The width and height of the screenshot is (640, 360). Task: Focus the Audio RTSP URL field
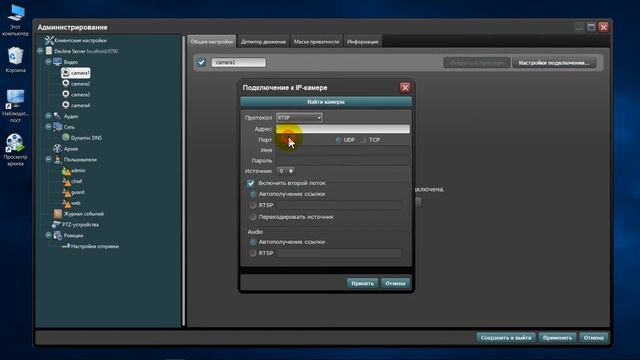click(x=338, y=253)
